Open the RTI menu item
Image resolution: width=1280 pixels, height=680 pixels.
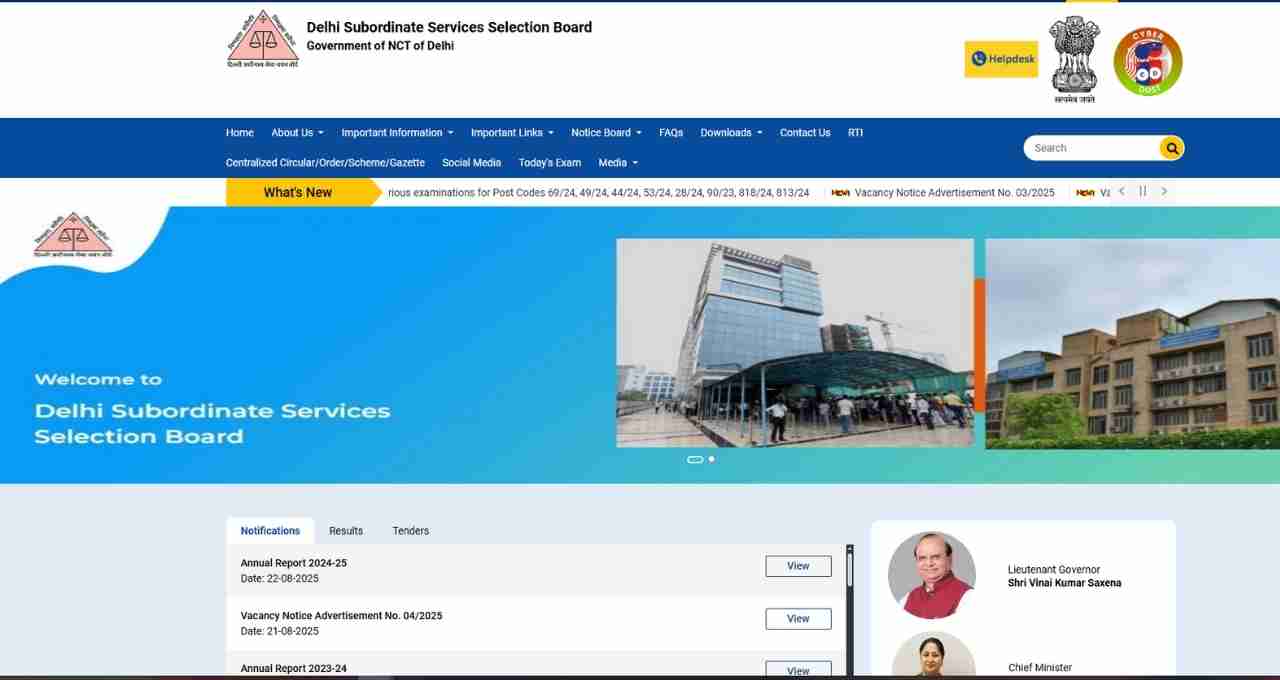pyautogui.click(x=855, y=132)
